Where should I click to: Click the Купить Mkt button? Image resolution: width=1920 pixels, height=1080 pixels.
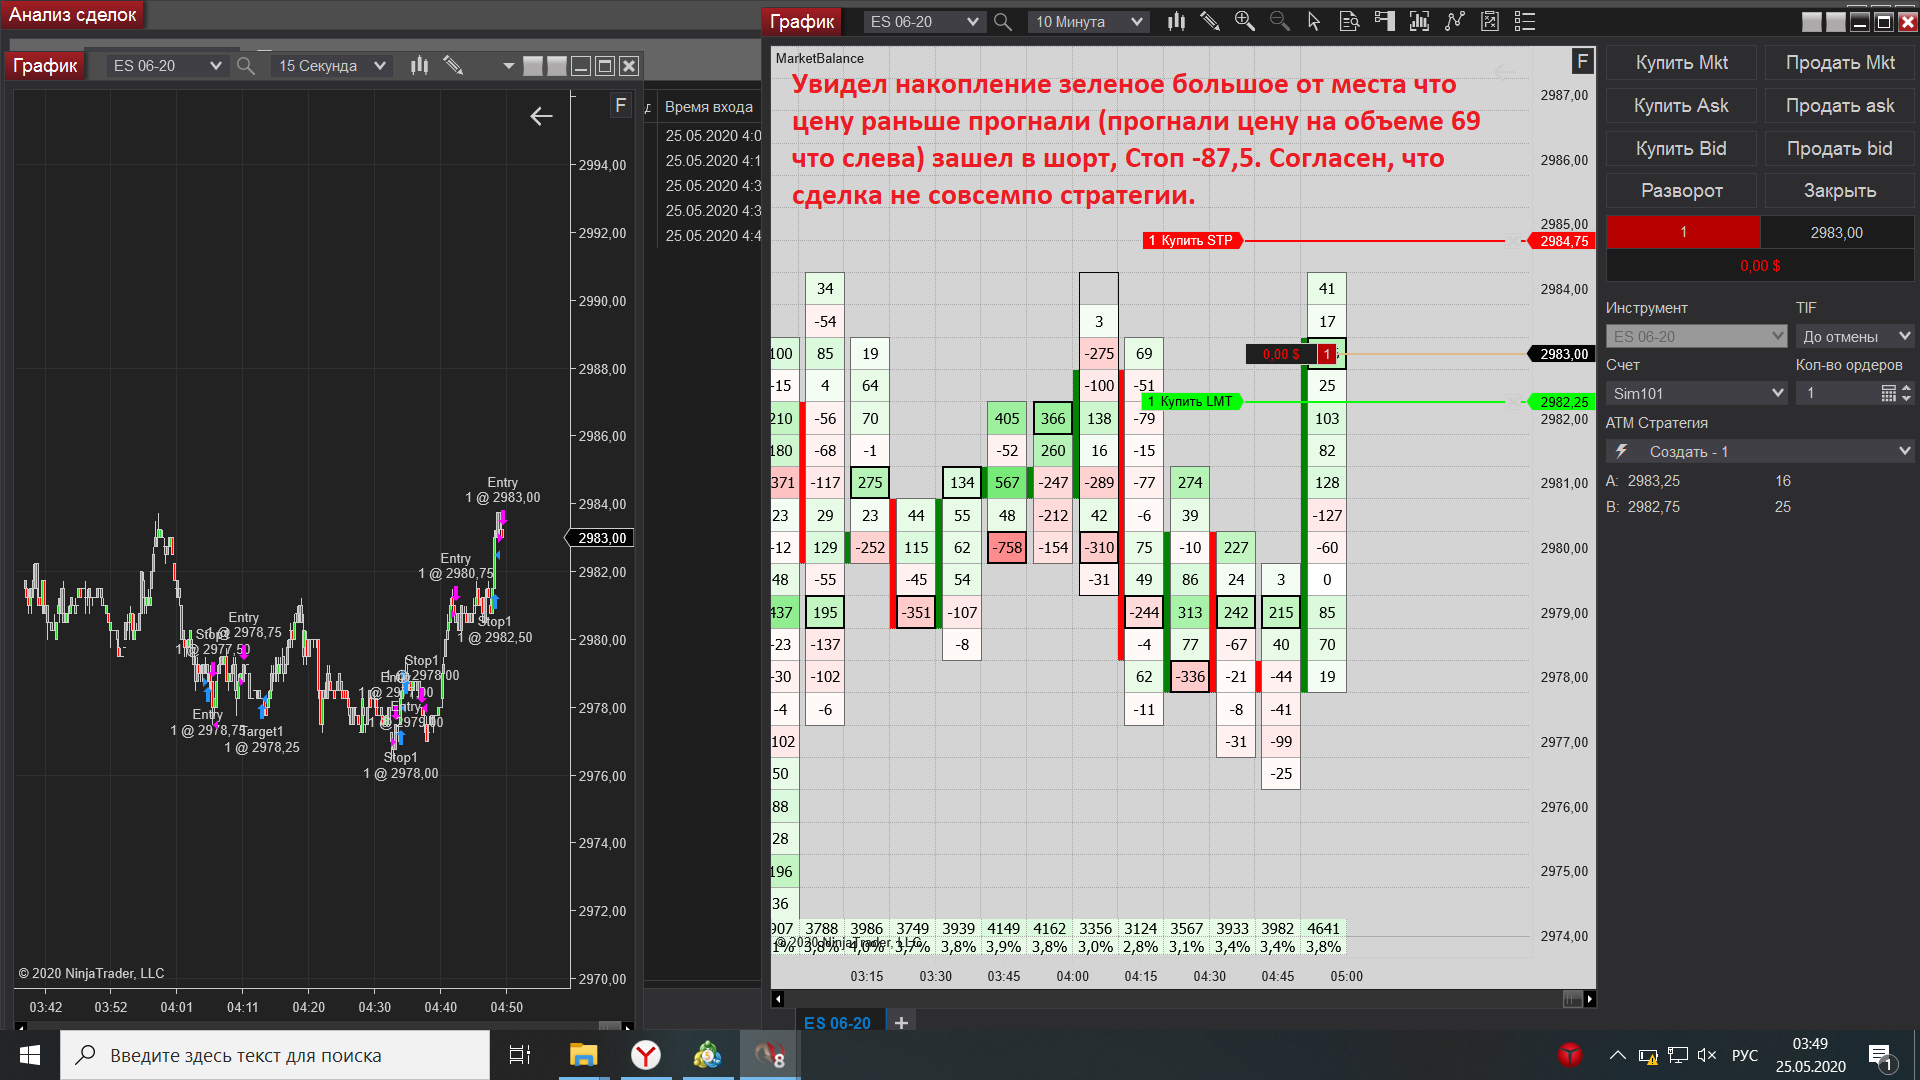point(1681,63)
